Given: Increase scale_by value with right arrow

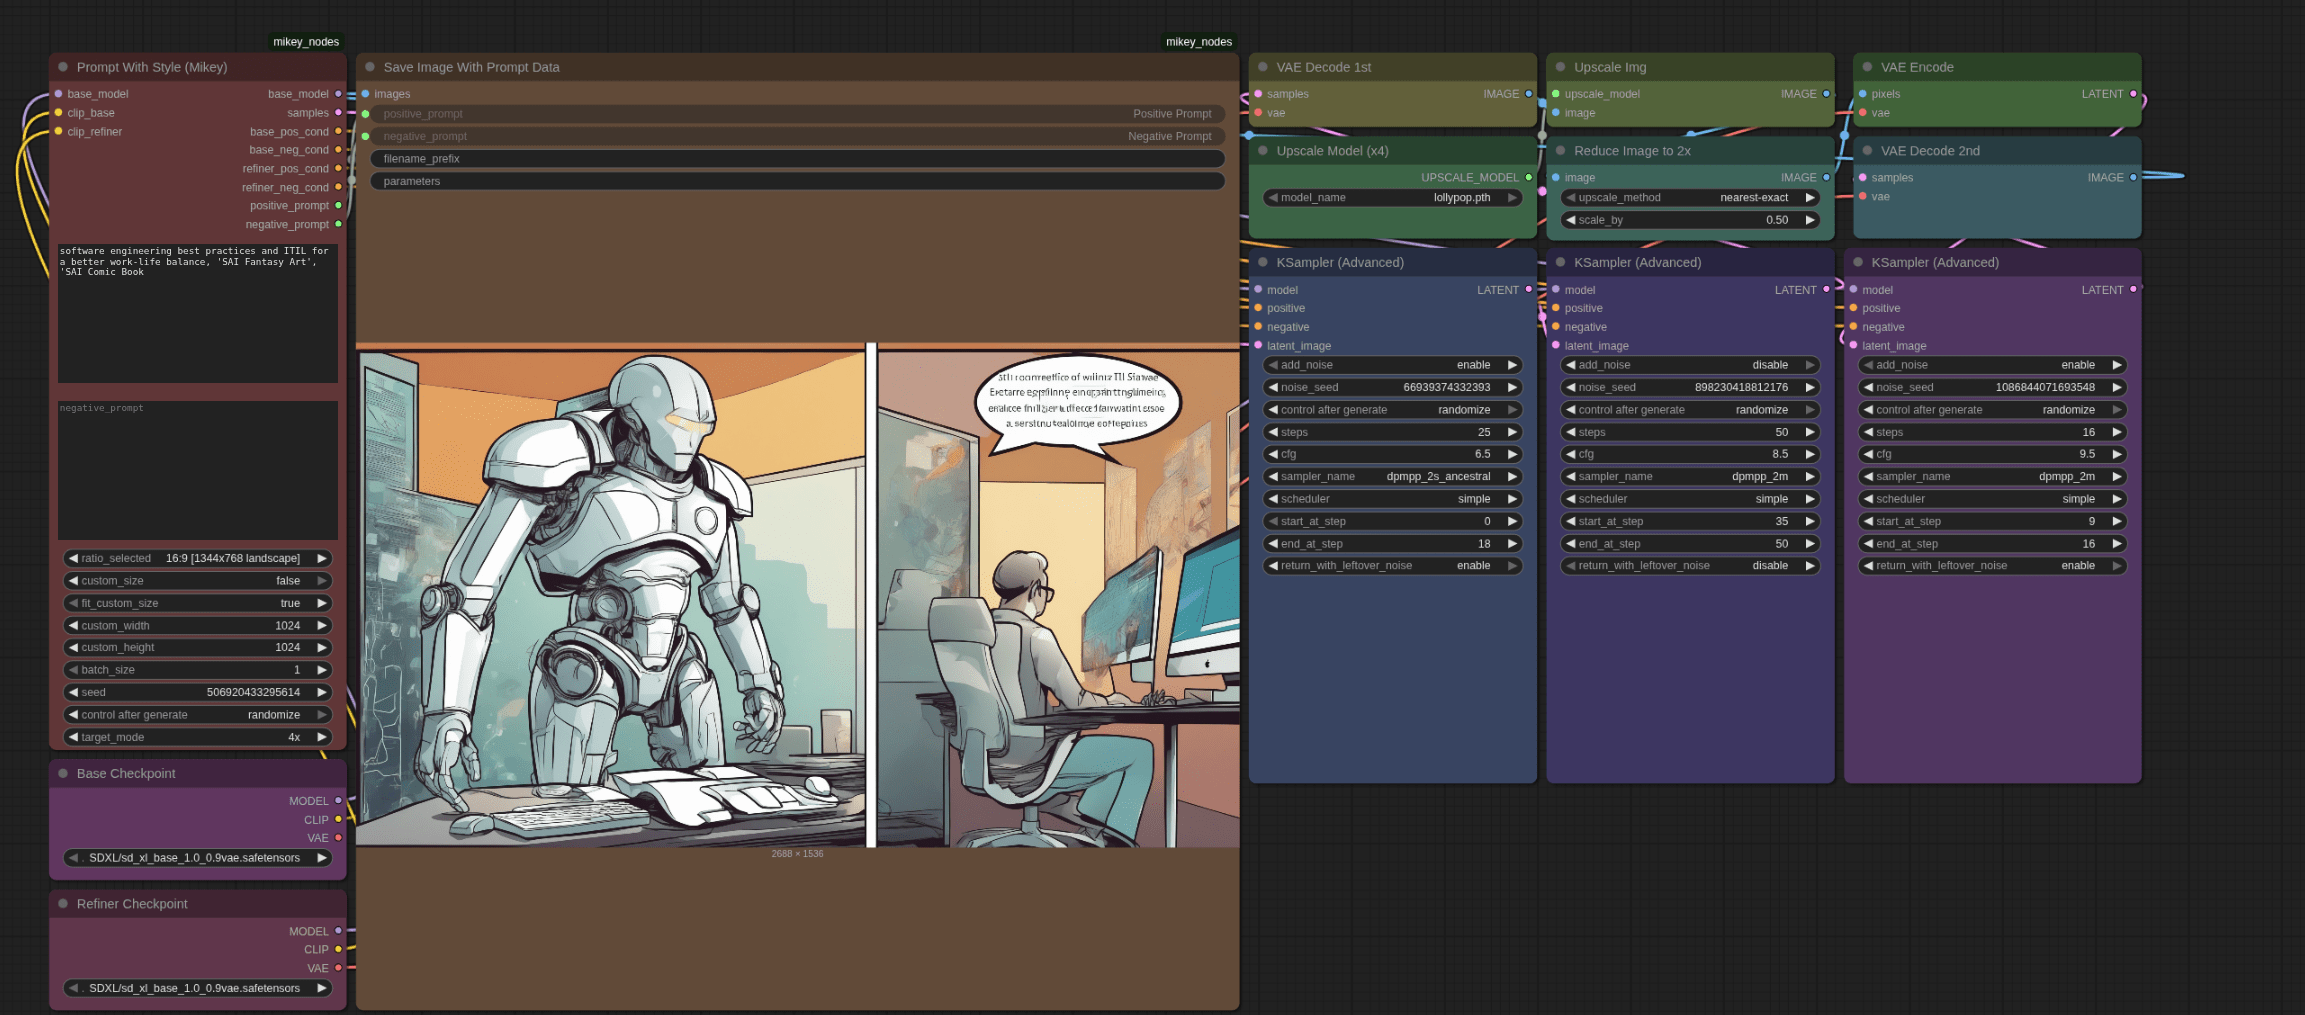Looking at the screenshot, I should (1810, 220).
